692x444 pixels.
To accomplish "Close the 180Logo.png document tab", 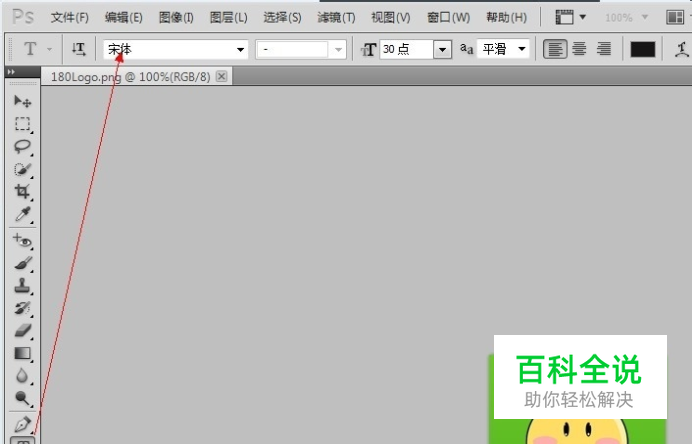I will point(222,76).
